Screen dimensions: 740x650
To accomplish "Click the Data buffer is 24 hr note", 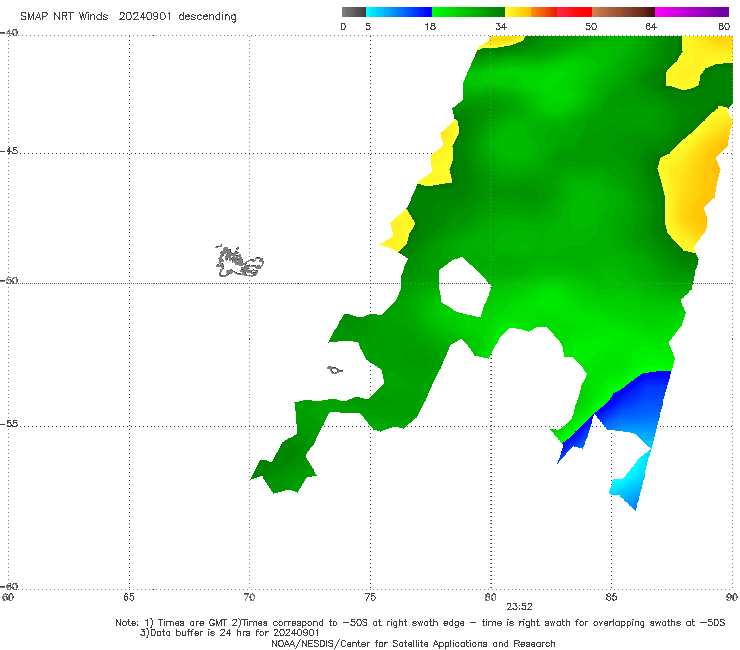I will click(229, 633).
